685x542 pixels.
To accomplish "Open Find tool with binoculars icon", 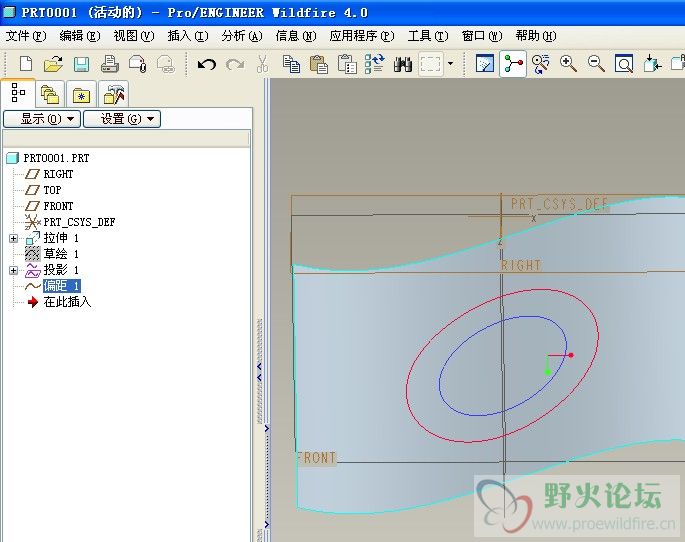I will (403, 65).
